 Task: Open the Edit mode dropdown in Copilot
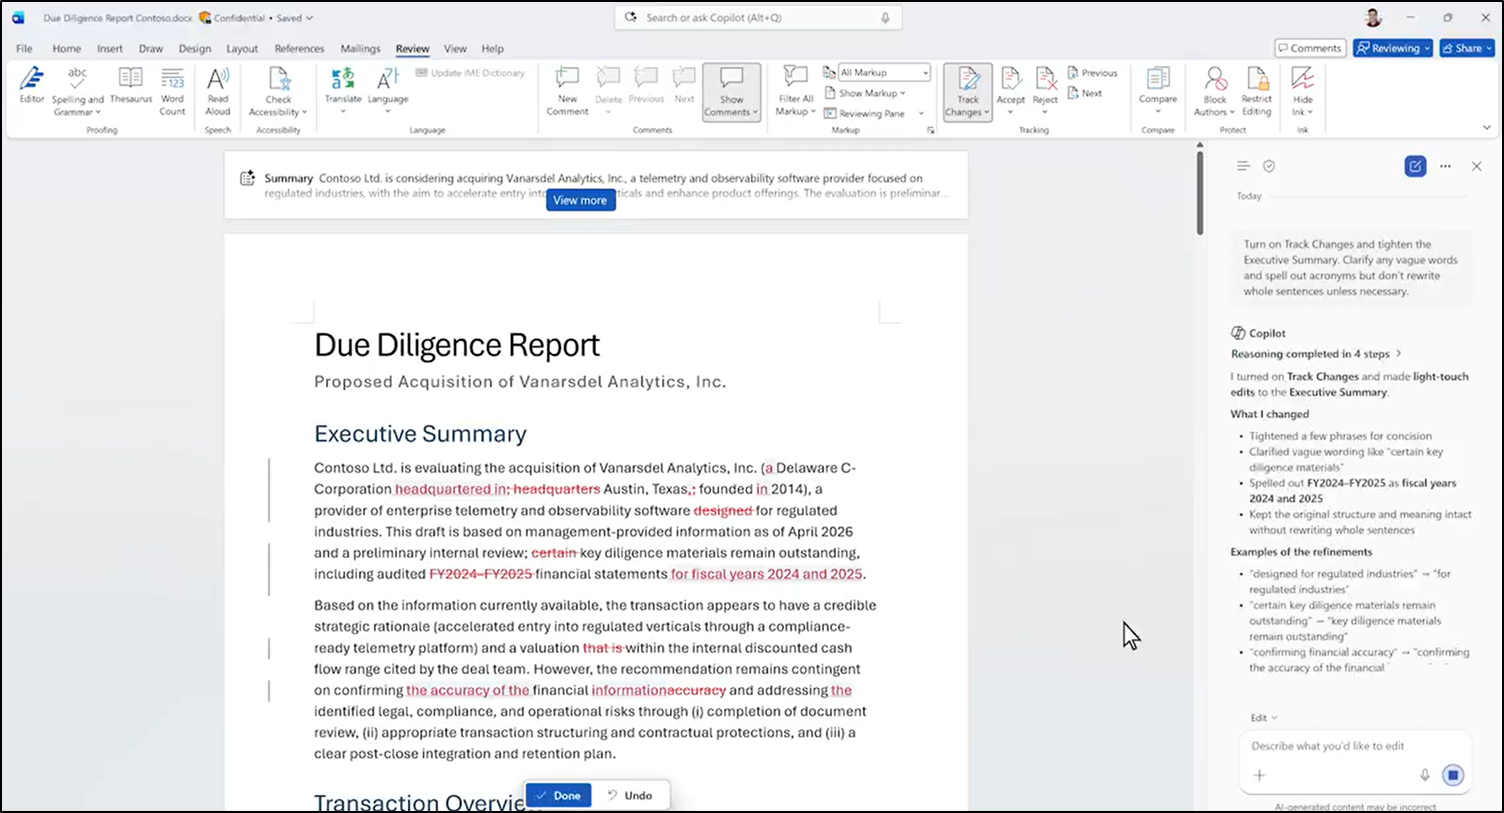click(x=1264, y=718)
